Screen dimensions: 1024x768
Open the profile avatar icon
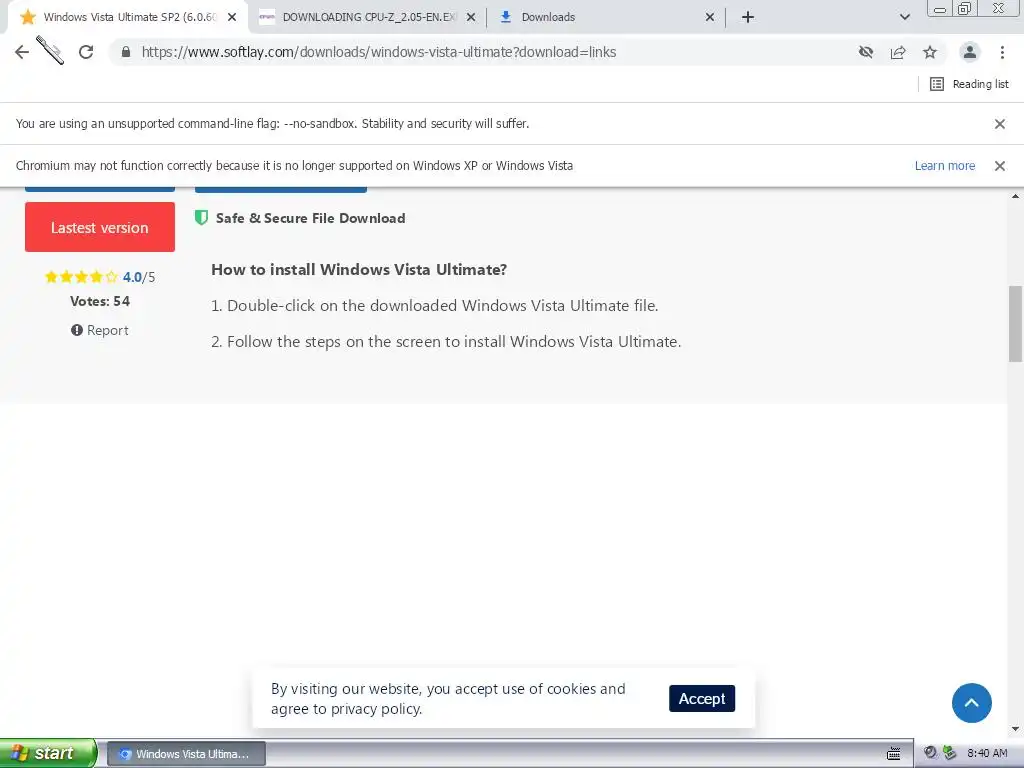970,52
